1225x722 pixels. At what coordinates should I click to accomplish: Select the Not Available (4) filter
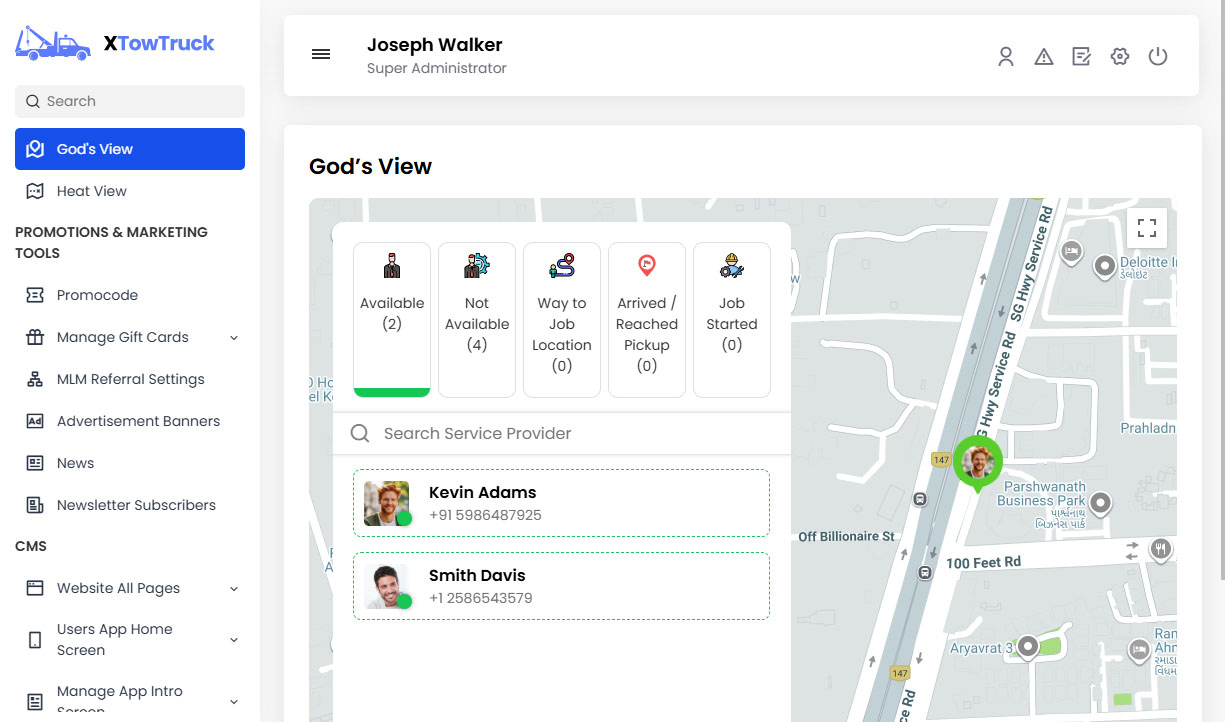click(x=477, y=318)
